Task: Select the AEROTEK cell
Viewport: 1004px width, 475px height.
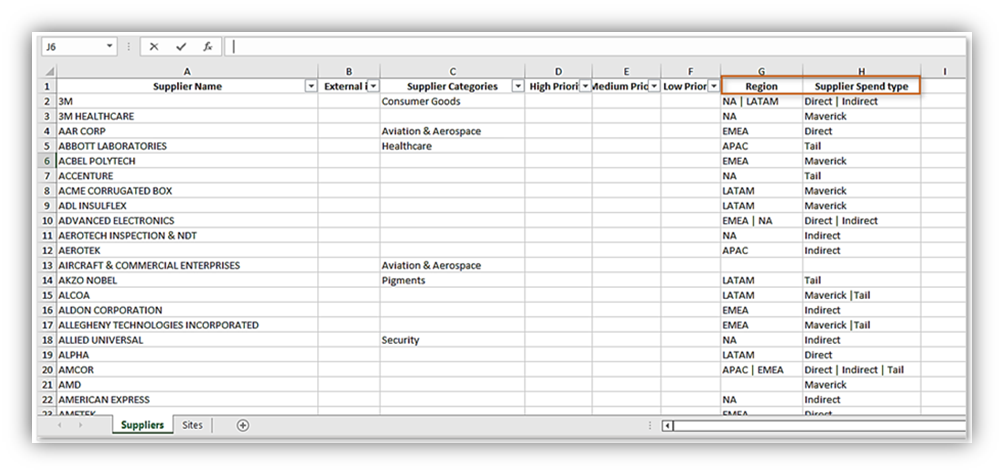Action: point(188,250)
